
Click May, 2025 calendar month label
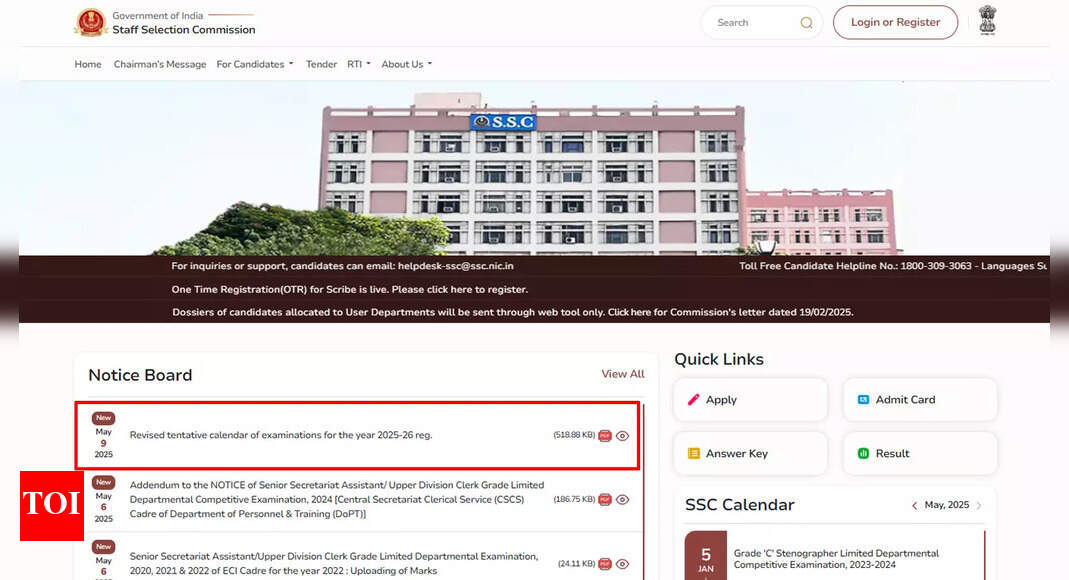point(946,505)
